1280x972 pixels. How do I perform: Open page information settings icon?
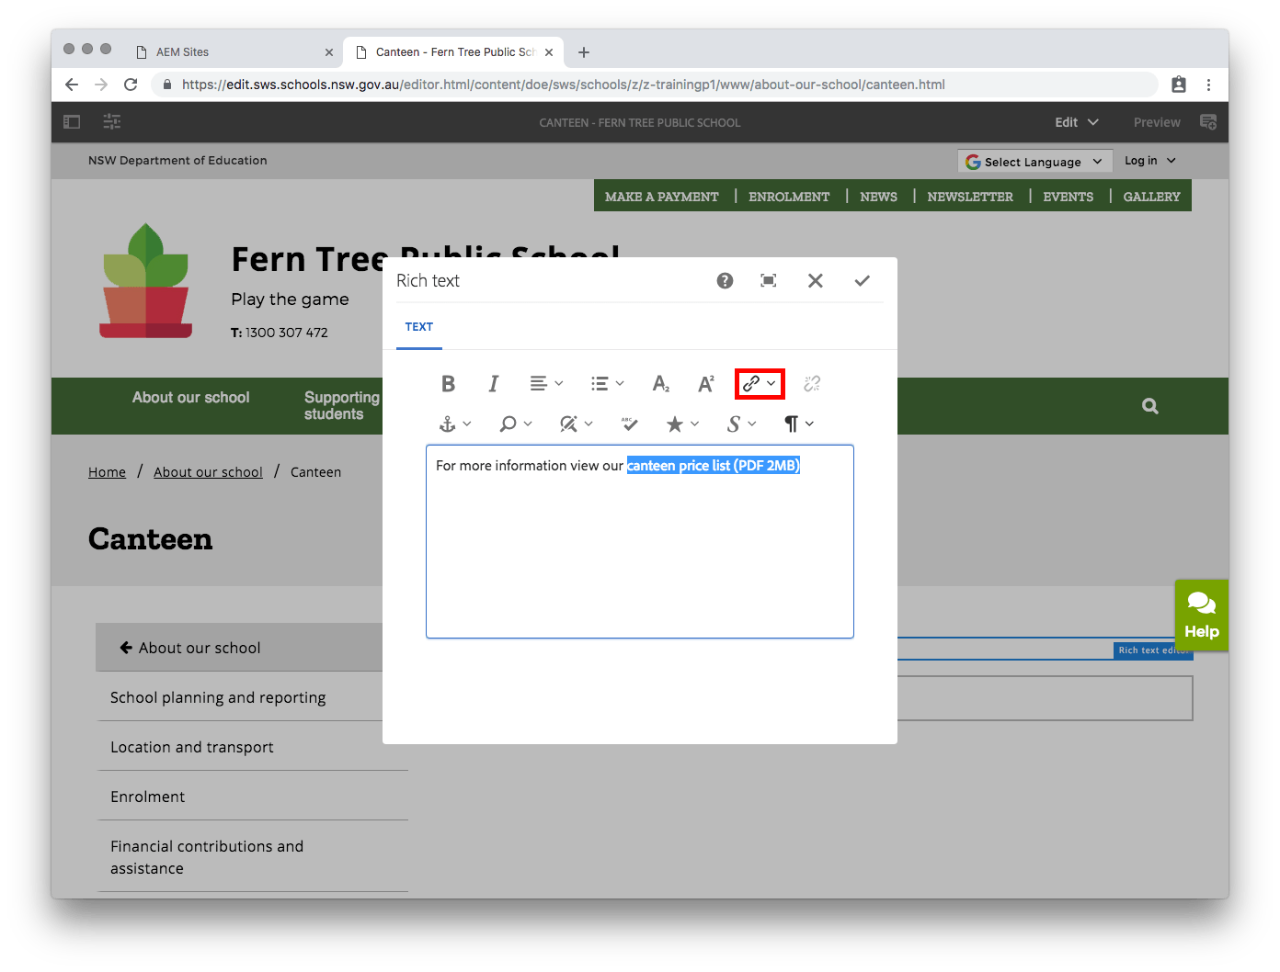(112, 122)
